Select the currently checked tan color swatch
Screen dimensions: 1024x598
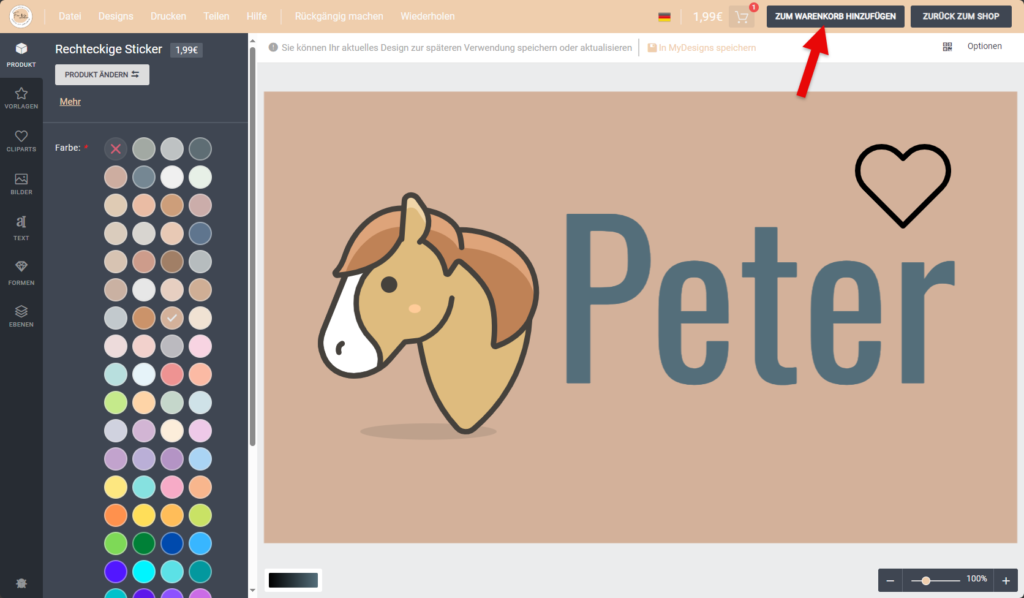(172, 317)
